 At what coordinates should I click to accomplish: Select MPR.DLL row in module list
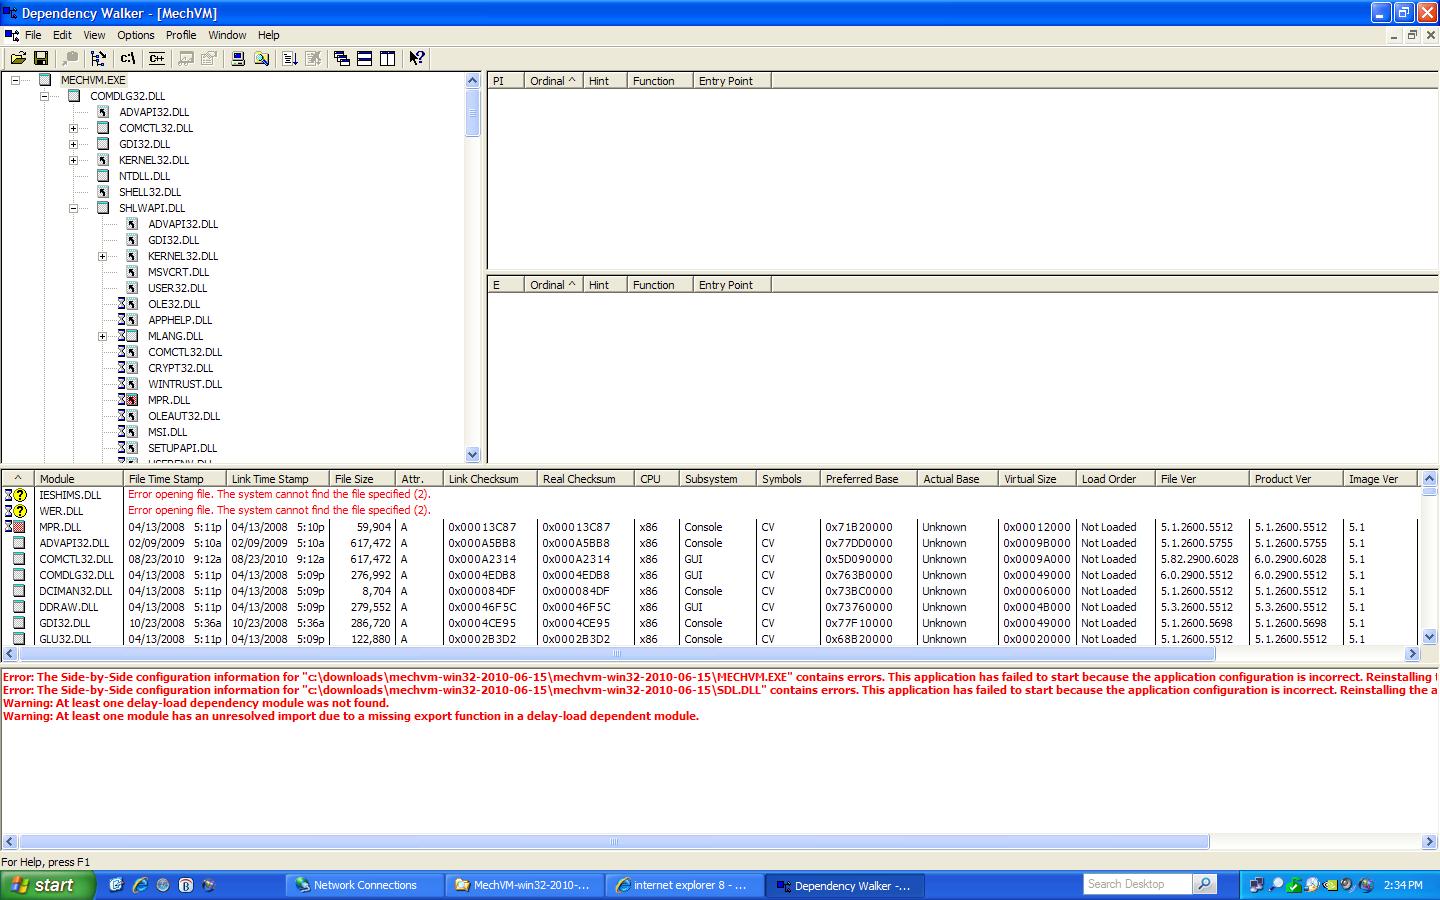coord(60,527)
